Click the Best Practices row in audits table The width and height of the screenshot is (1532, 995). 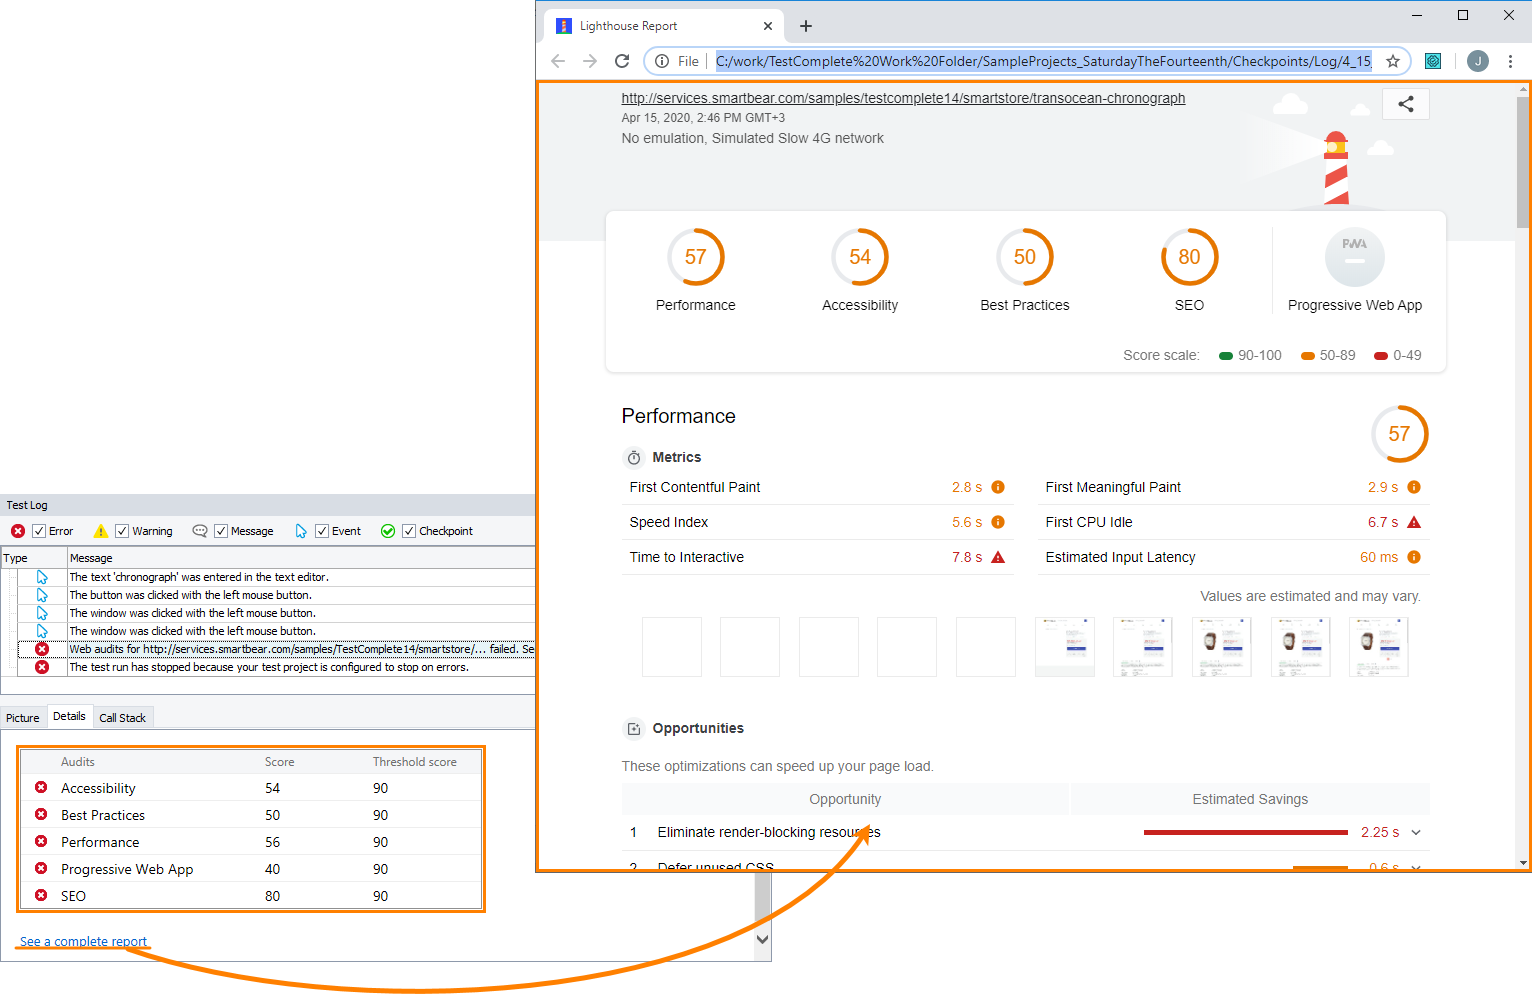(251, 815)
